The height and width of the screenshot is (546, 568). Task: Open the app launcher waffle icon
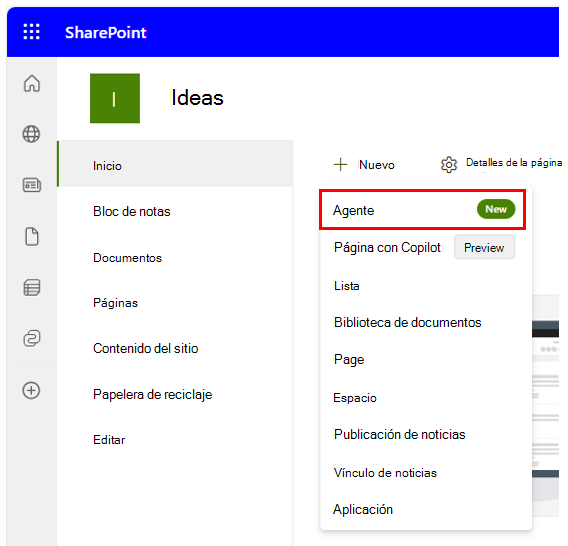(32, 32)
